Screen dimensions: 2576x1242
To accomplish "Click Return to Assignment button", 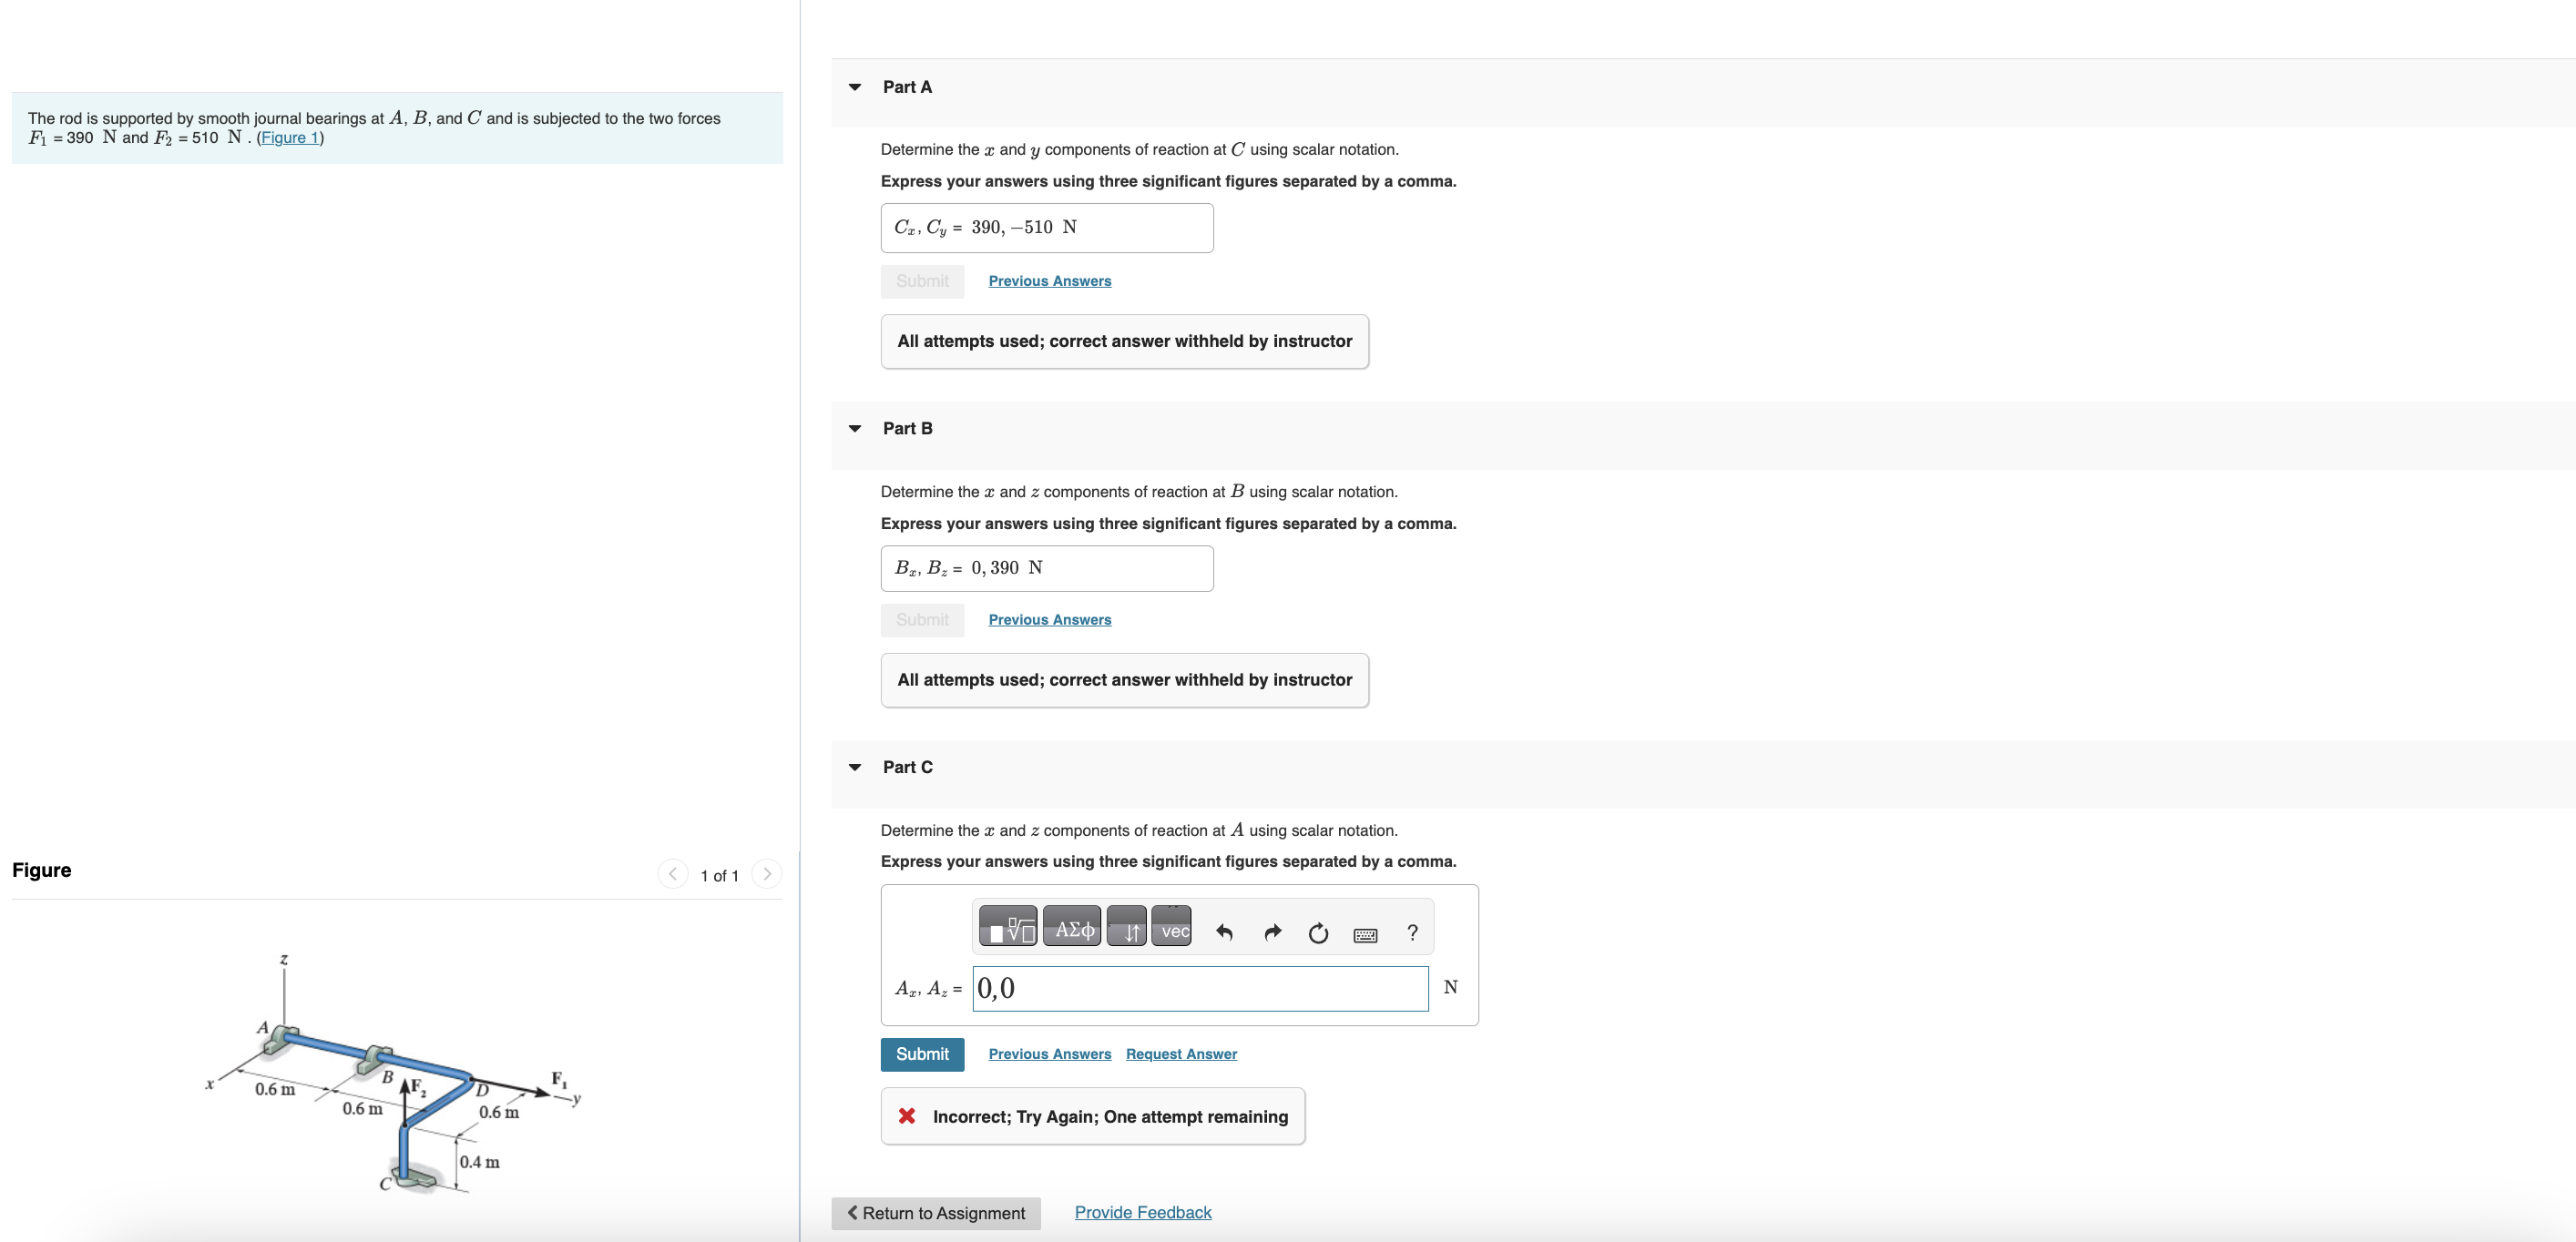I will (x=935, y=1213).
